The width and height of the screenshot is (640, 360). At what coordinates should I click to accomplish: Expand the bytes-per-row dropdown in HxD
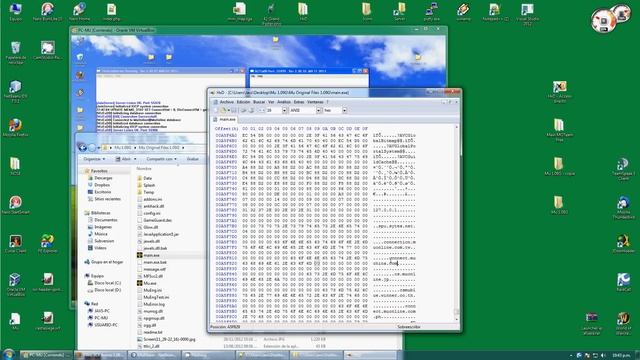pos(284,111)
